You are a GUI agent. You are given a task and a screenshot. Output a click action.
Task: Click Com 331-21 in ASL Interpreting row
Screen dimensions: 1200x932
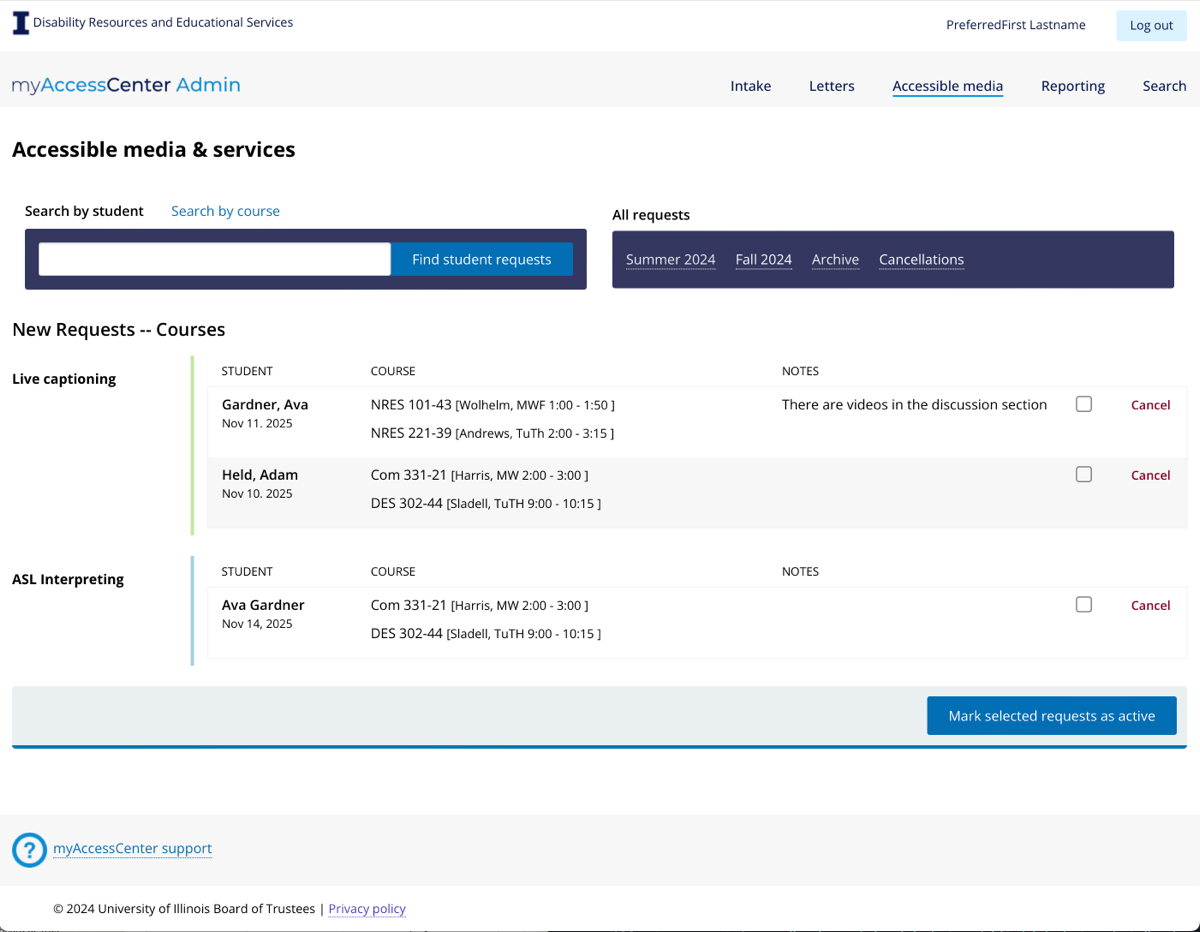[x=409, y=605]
